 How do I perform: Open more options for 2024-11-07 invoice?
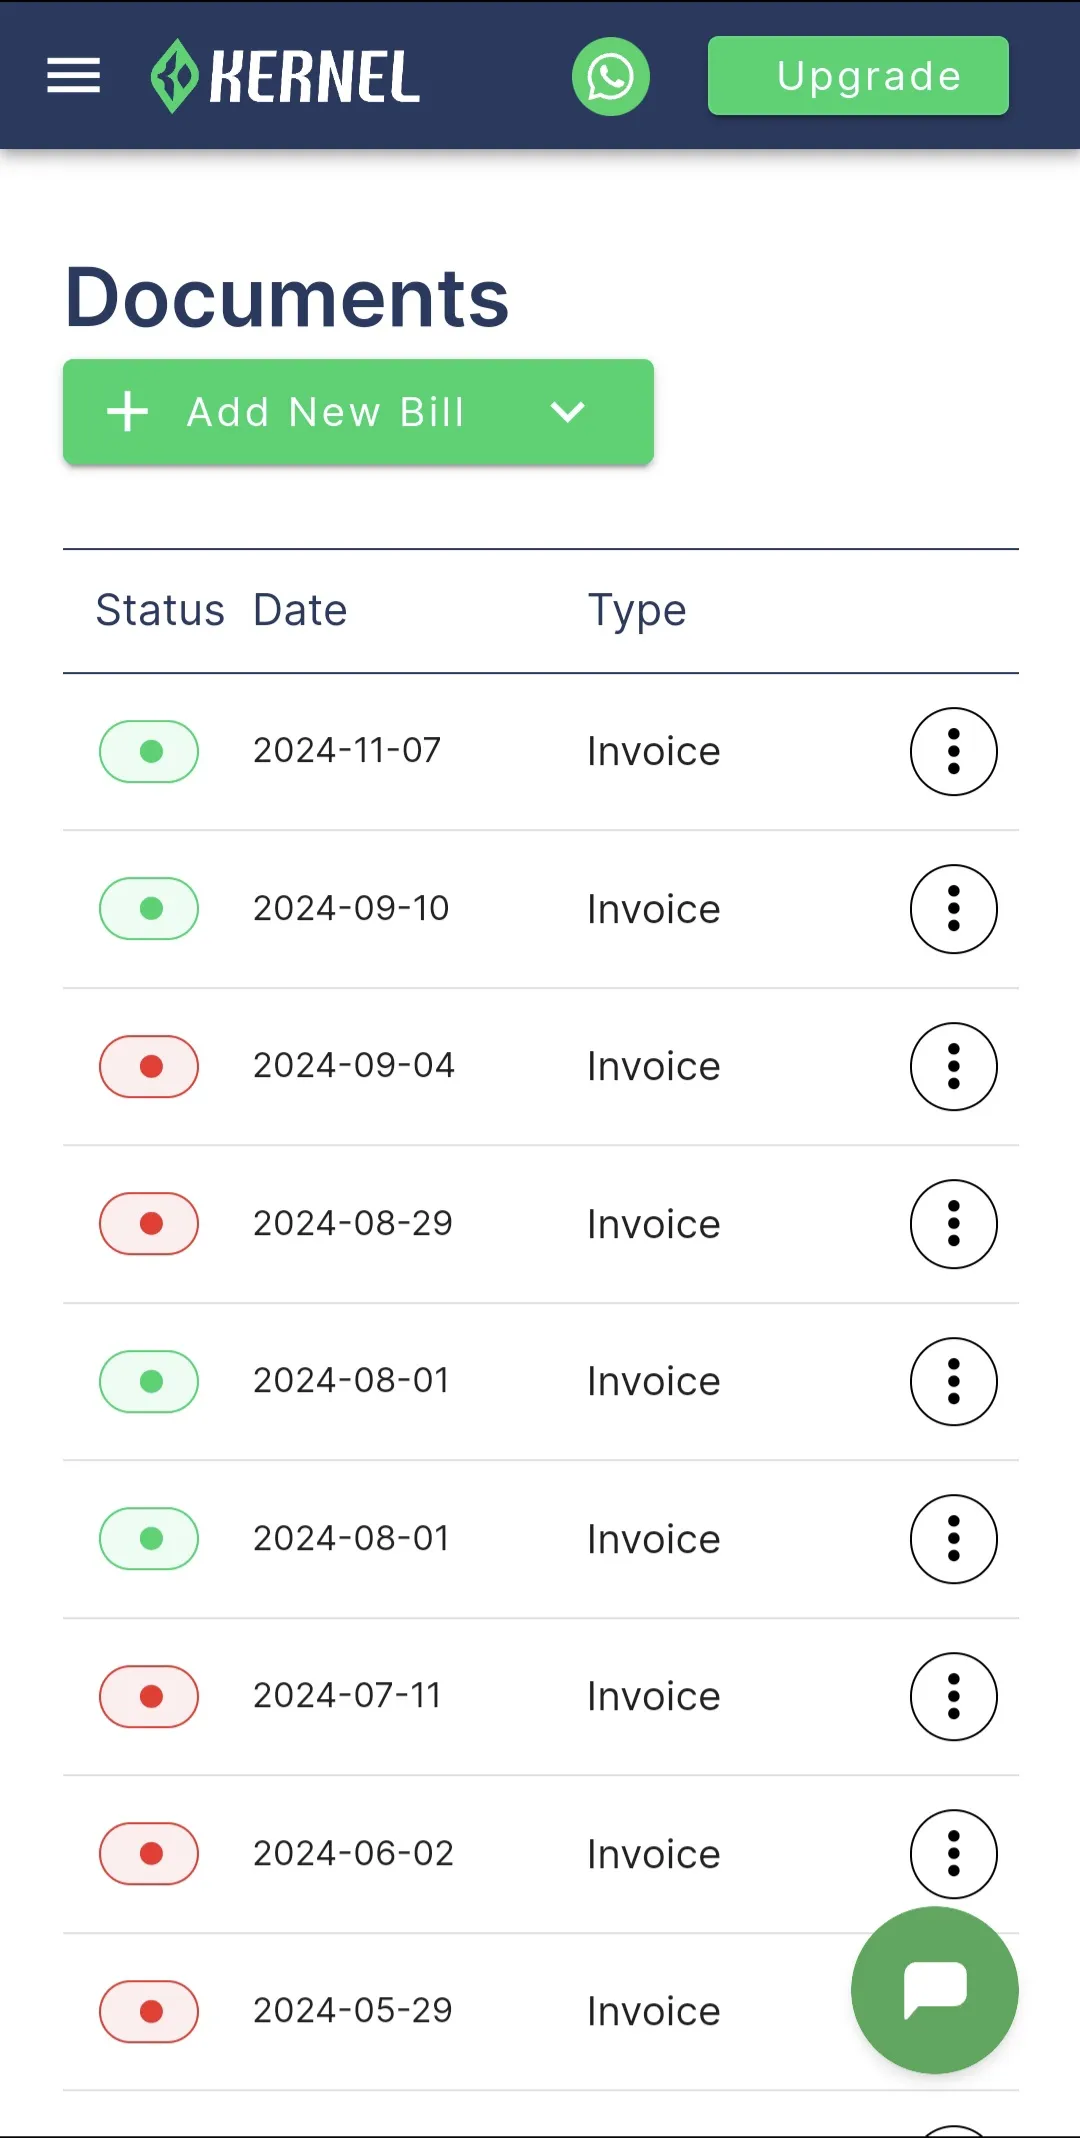[954, 752]
